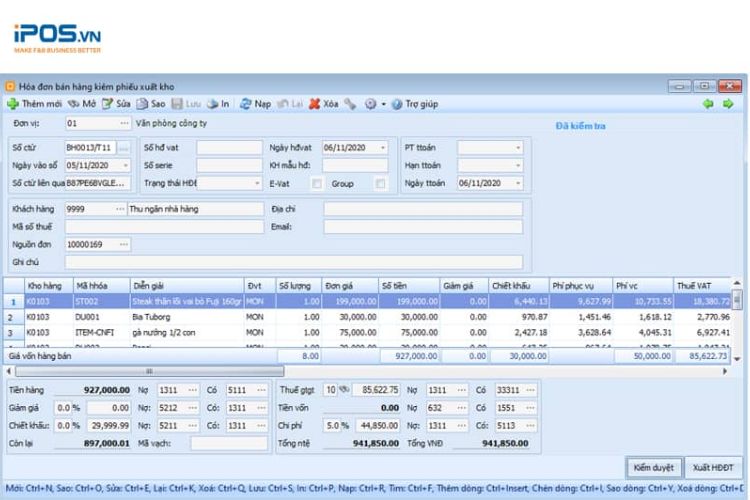Expand the Ngày hđvat date dropdown
Viewport: 750px width, 500px height.
point(381,148)
